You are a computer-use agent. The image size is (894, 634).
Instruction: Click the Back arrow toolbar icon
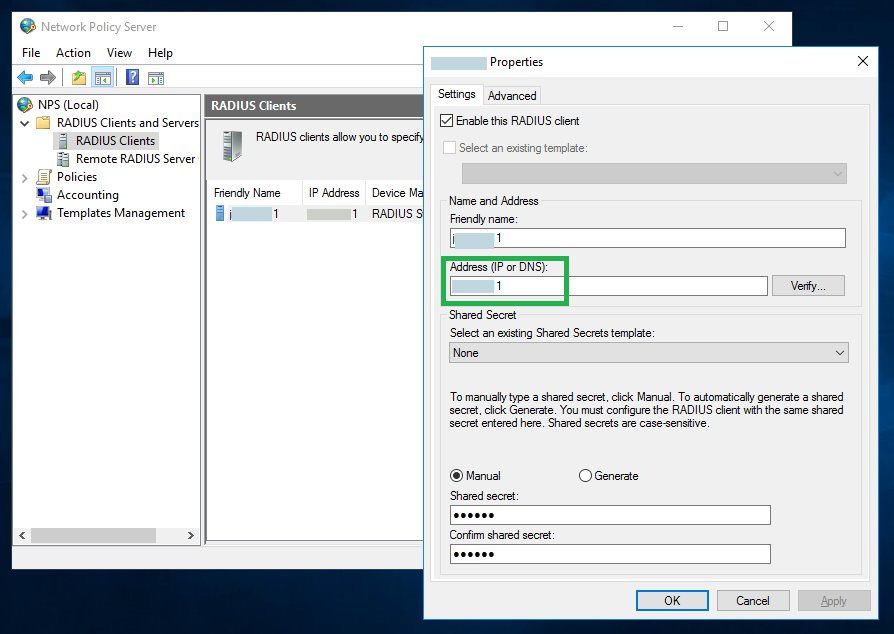pyautogui.click(x=25, y=78)
